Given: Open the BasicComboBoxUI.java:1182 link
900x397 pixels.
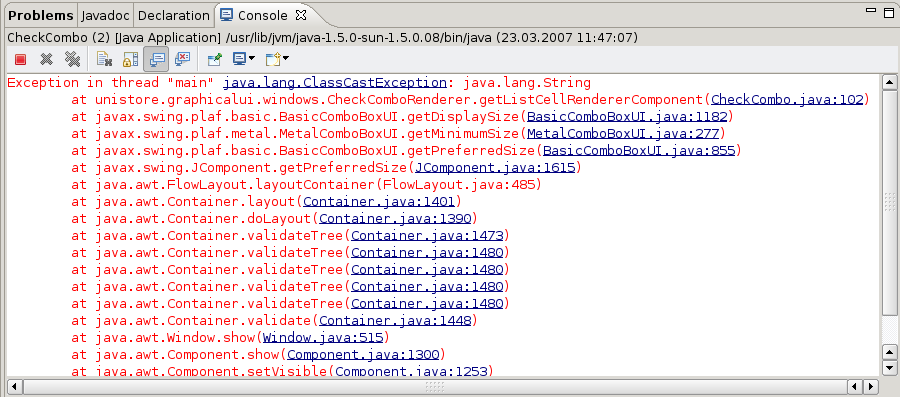Looking at the screenshot, I should pyautogui.click(x=627, y=116).
